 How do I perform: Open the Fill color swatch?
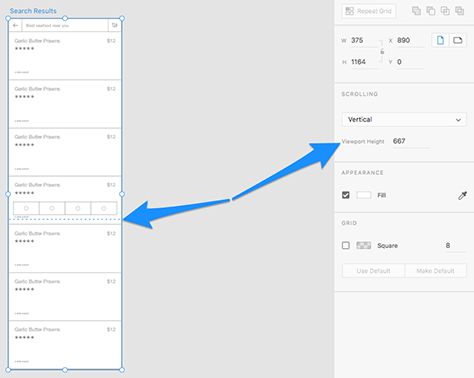point(364,195)
